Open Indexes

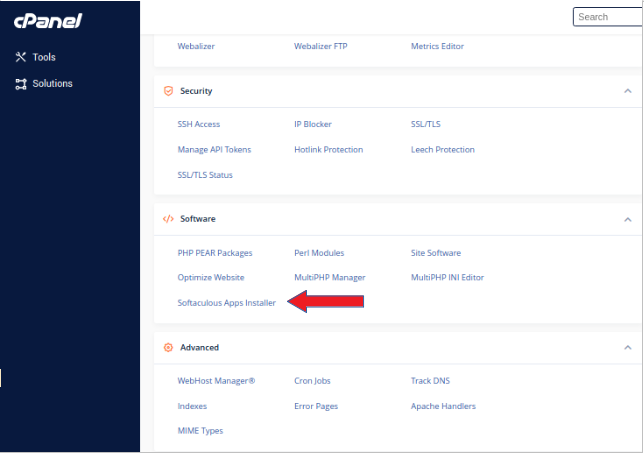click(192, 406)
